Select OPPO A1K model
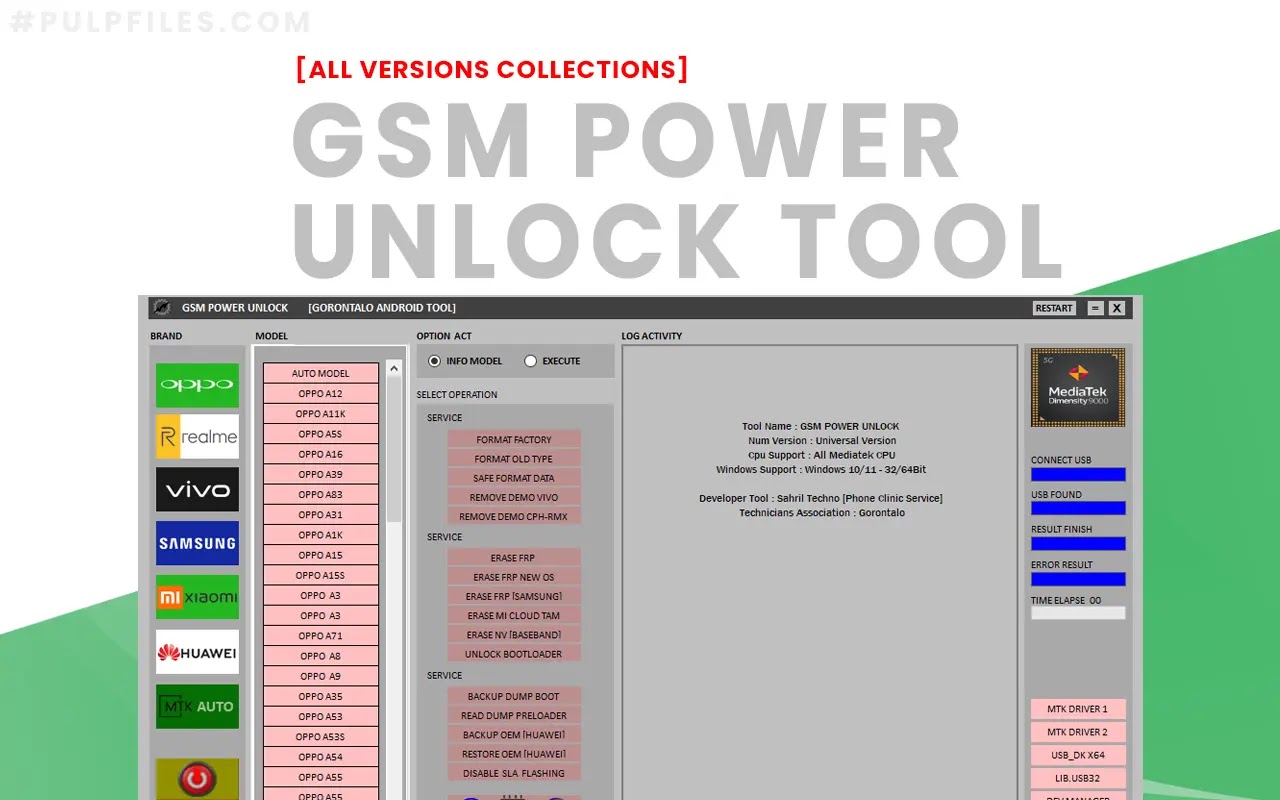The image size is (1280, 800). [x=321, y=535]
